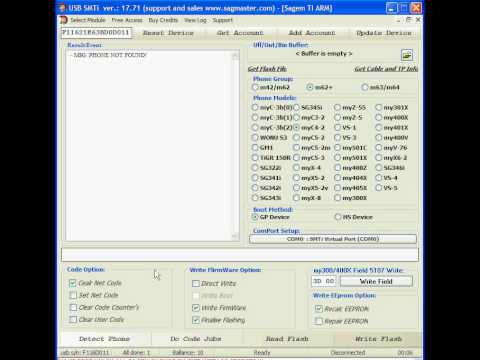Click the application icon in the title bar

tap(62, 8)
